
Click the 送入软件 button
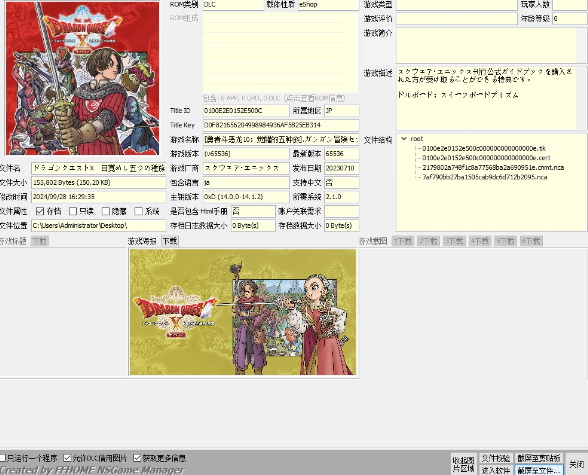(x=495, y=470)
